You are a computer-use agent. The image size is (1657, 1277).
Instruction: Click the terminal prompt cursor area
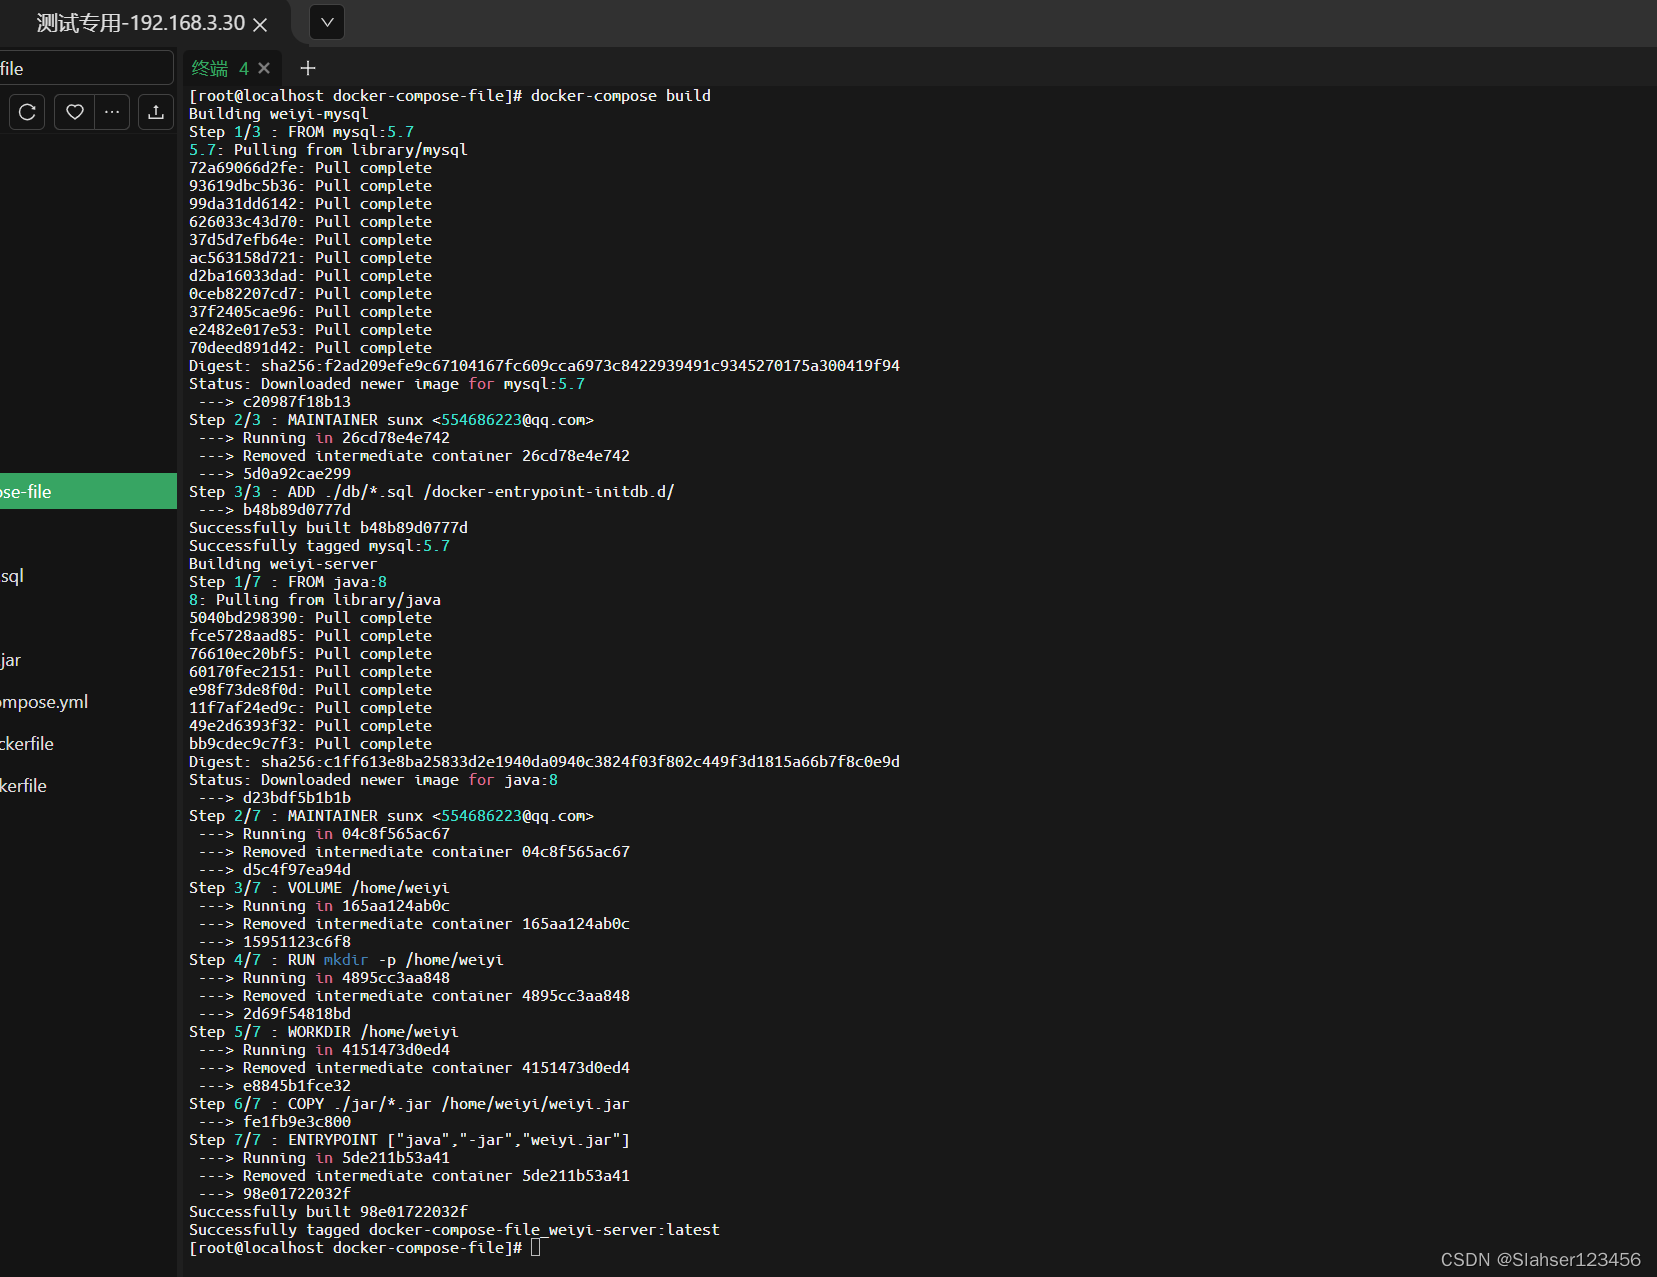(x=537, y=1247)
